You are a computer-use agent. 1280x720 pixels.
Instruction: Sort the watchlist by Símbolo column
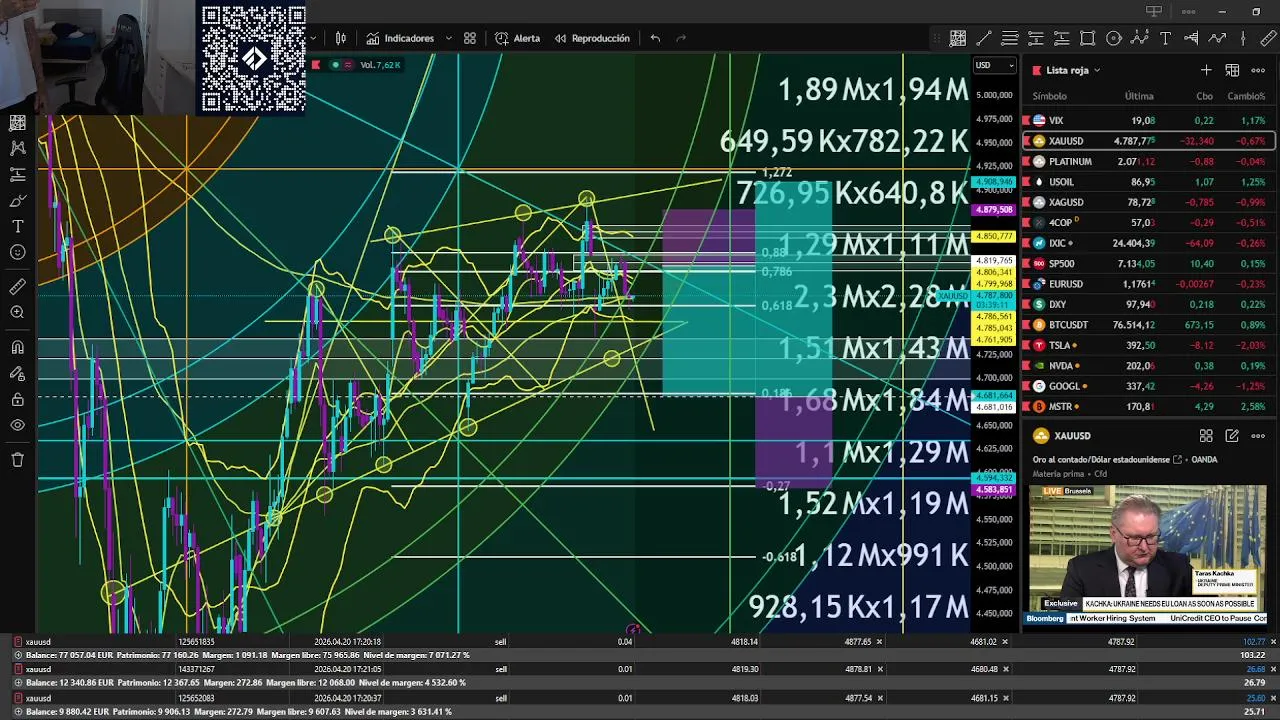1049,96
